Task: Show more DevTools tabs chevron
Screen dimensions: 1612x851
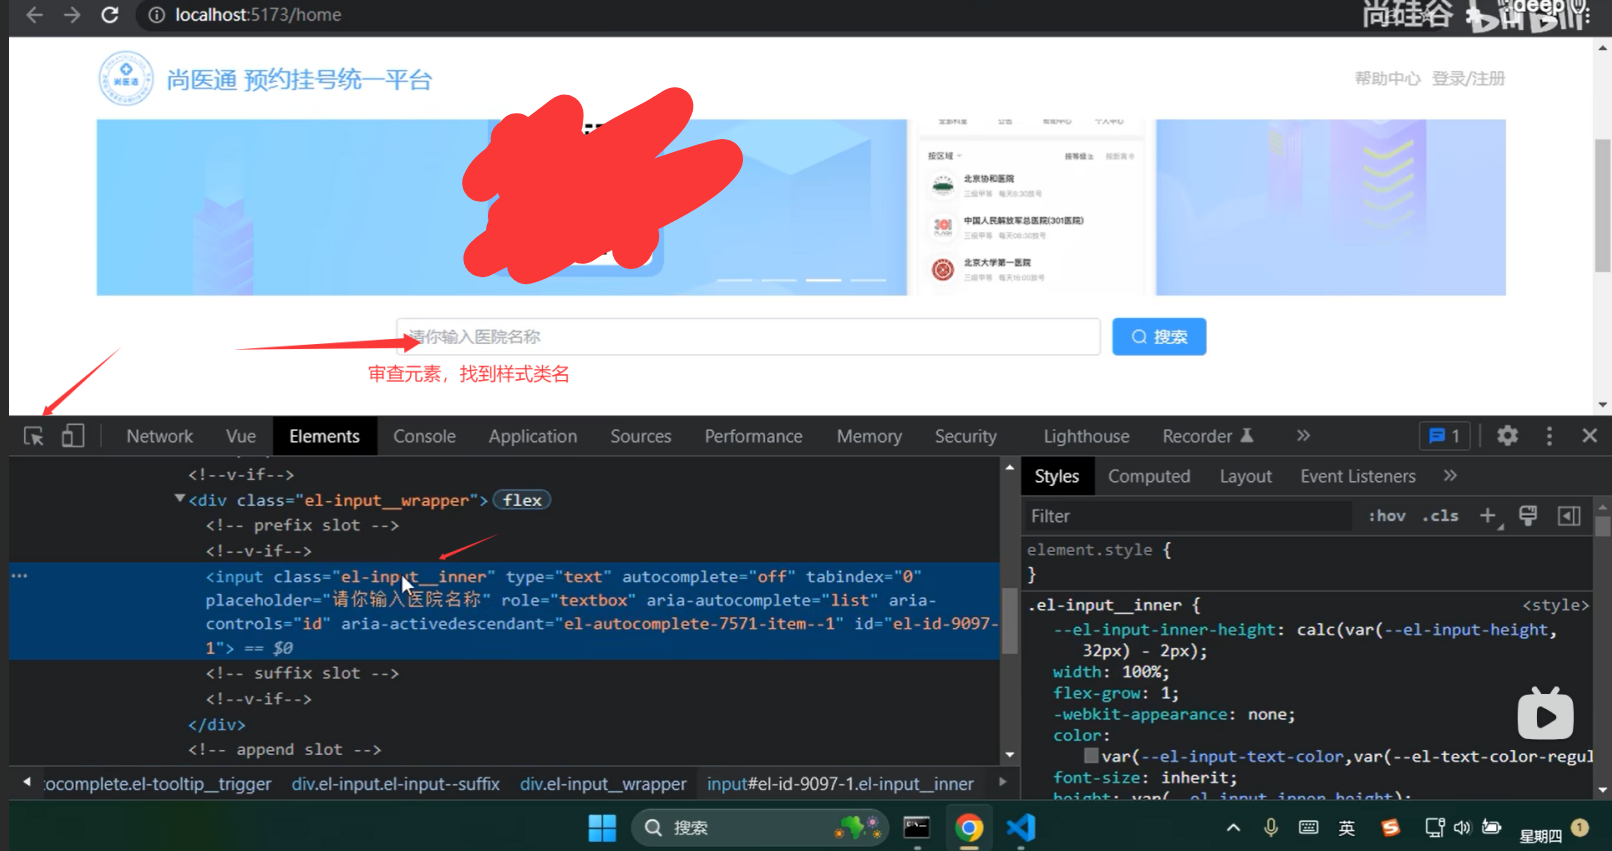Action: pyautogui.click(x=1303, y=436)
